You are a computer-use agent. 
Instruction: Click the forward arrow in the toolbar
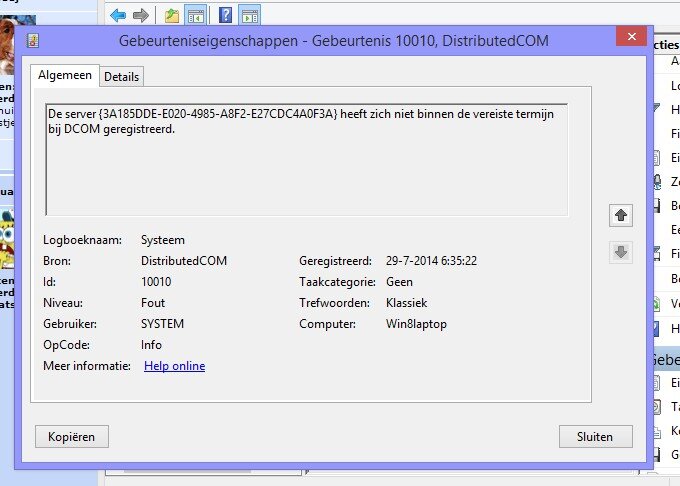pos(141,15)
